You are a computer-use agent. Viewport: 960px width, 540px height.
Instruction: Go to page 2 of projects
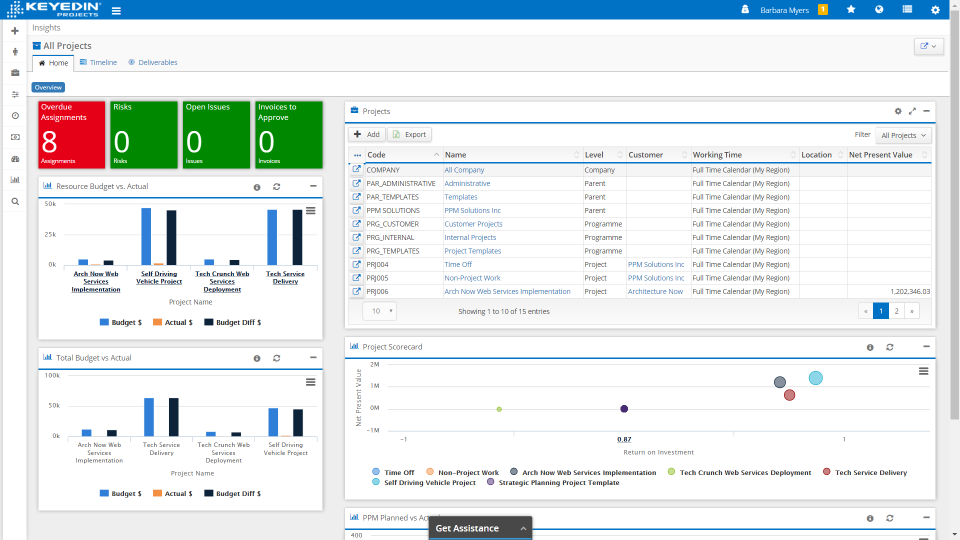coord(896,311)
